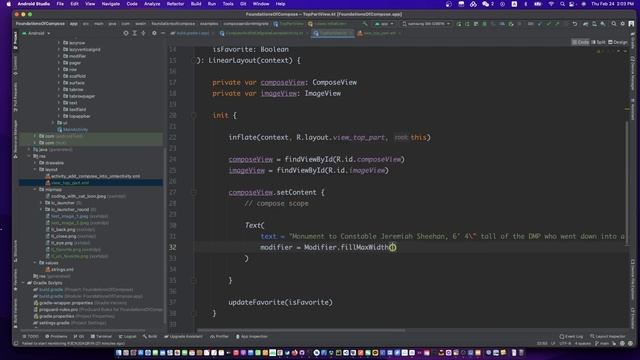Open the samsung device selector dropdown
Image resolution: width=640 pixels, height=360 pixels.
(426, 24)
